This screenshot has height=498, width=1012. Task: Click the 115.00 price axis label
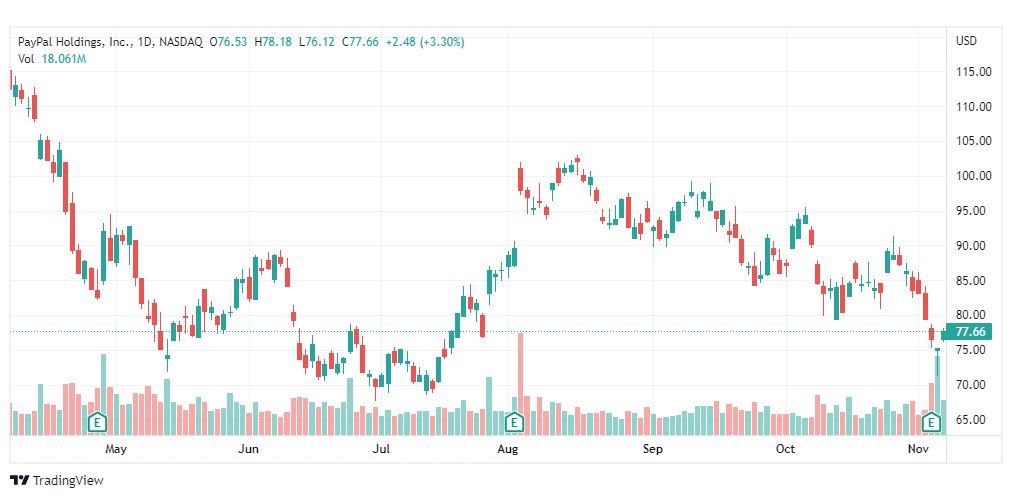pos(973,72)
